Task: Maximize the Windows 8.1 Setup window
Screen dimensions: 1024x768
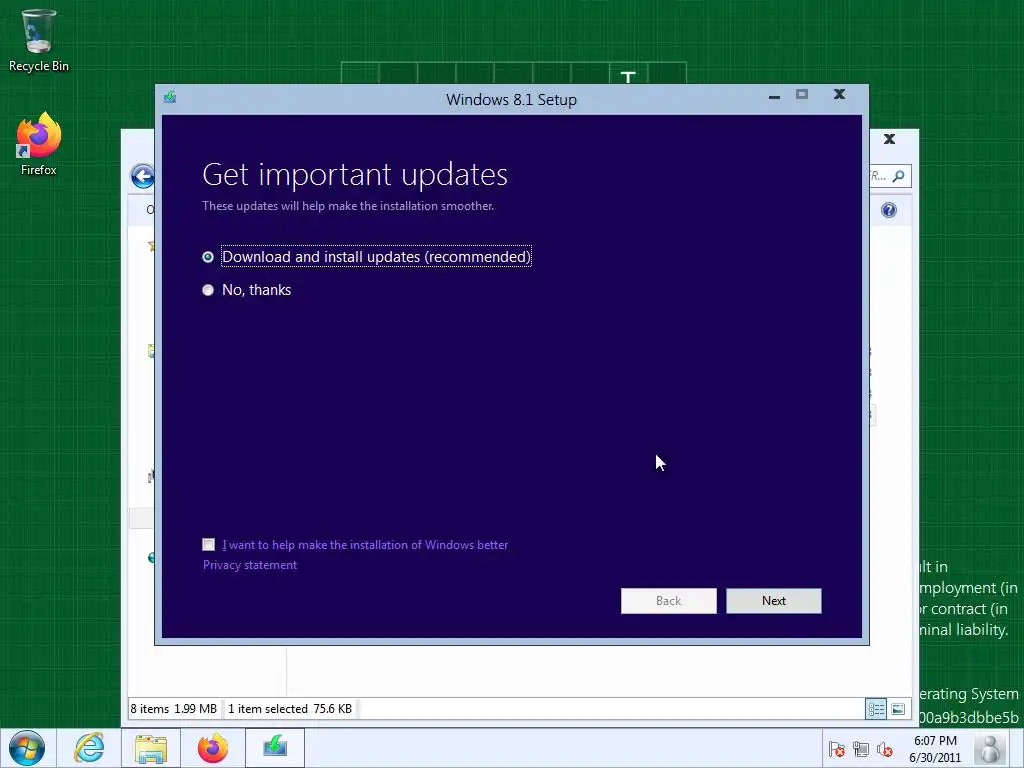Action: pyautogui.click(x=802, y=95)
